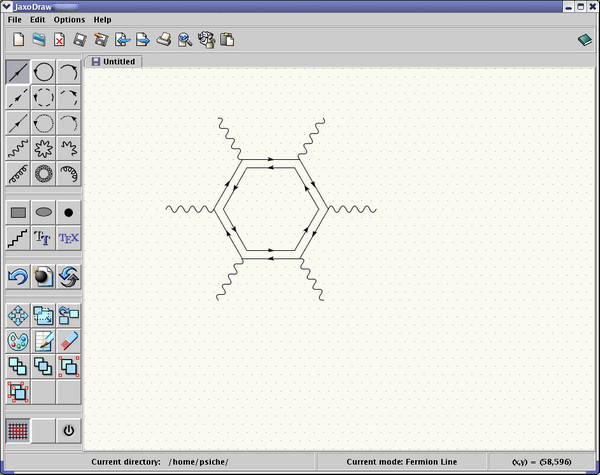The width and height of the screenshot is (600, 475).
Task: Click the eraser delete tool
Action: (x=69, y=341)
